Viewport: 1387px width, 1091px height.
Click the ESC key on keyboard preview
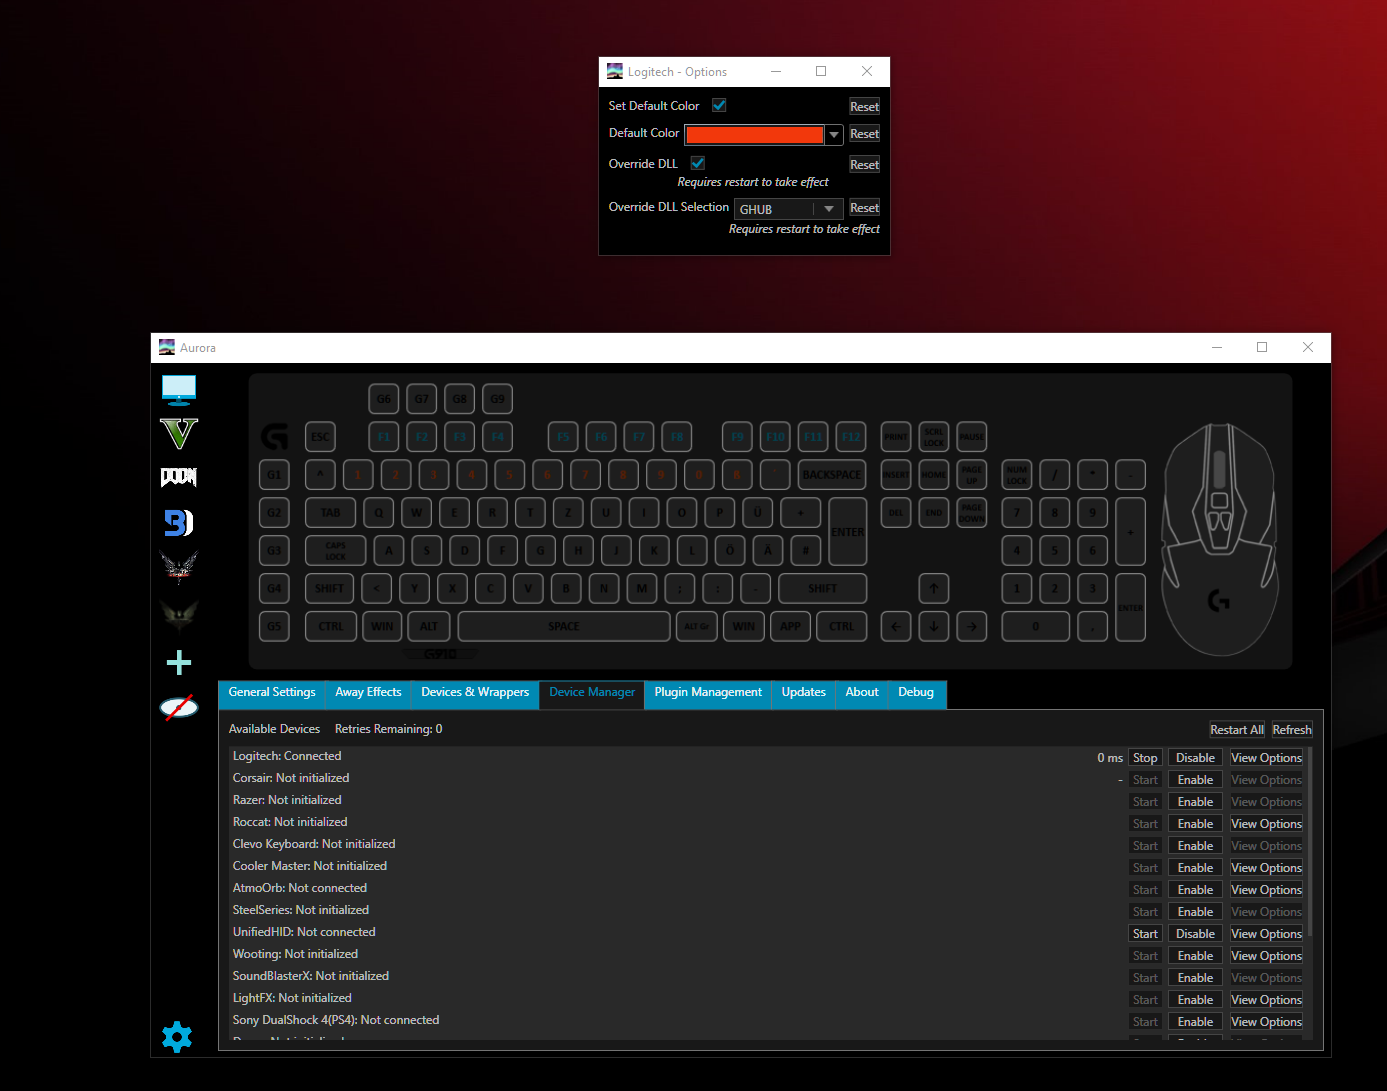(320, 437)
